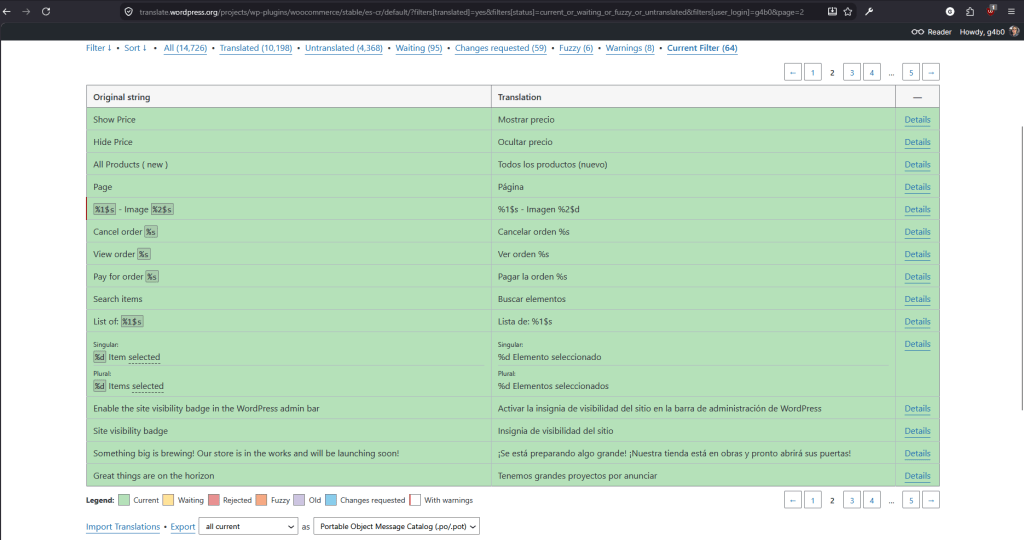The height and width of the screenshot is (540, 1024).
Task: Open the Sort dropdown link
Action: [x=135, y=48]
